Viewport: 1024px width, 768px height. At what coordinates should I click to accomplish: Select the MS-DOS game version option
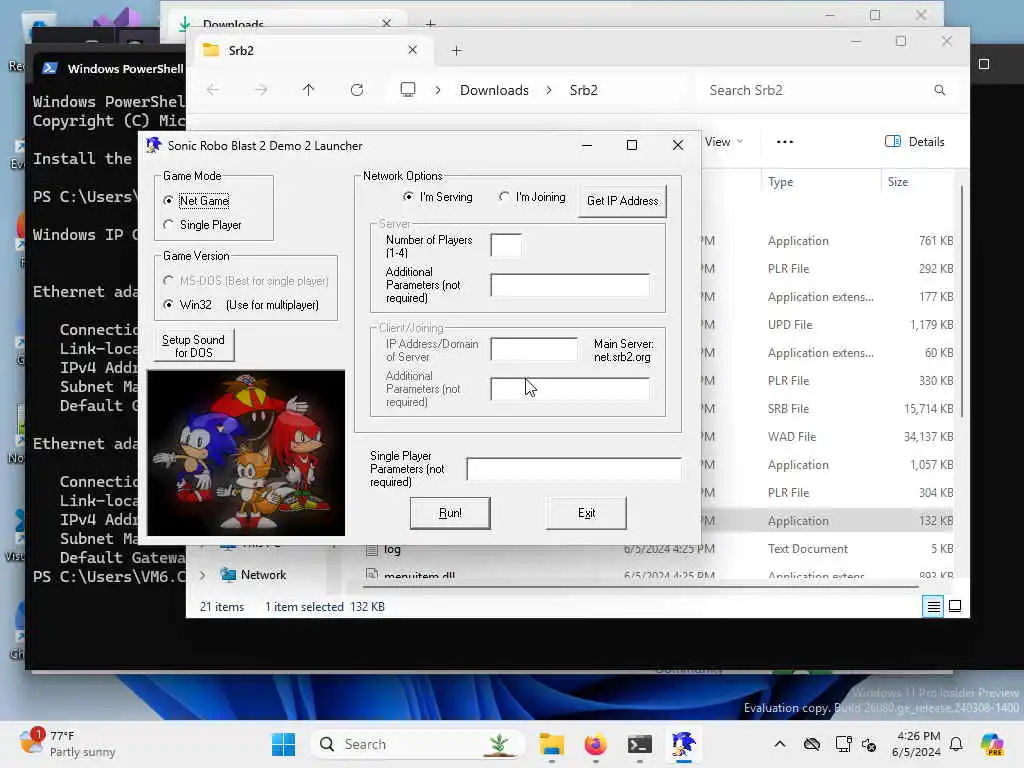(x=168, y=281)
